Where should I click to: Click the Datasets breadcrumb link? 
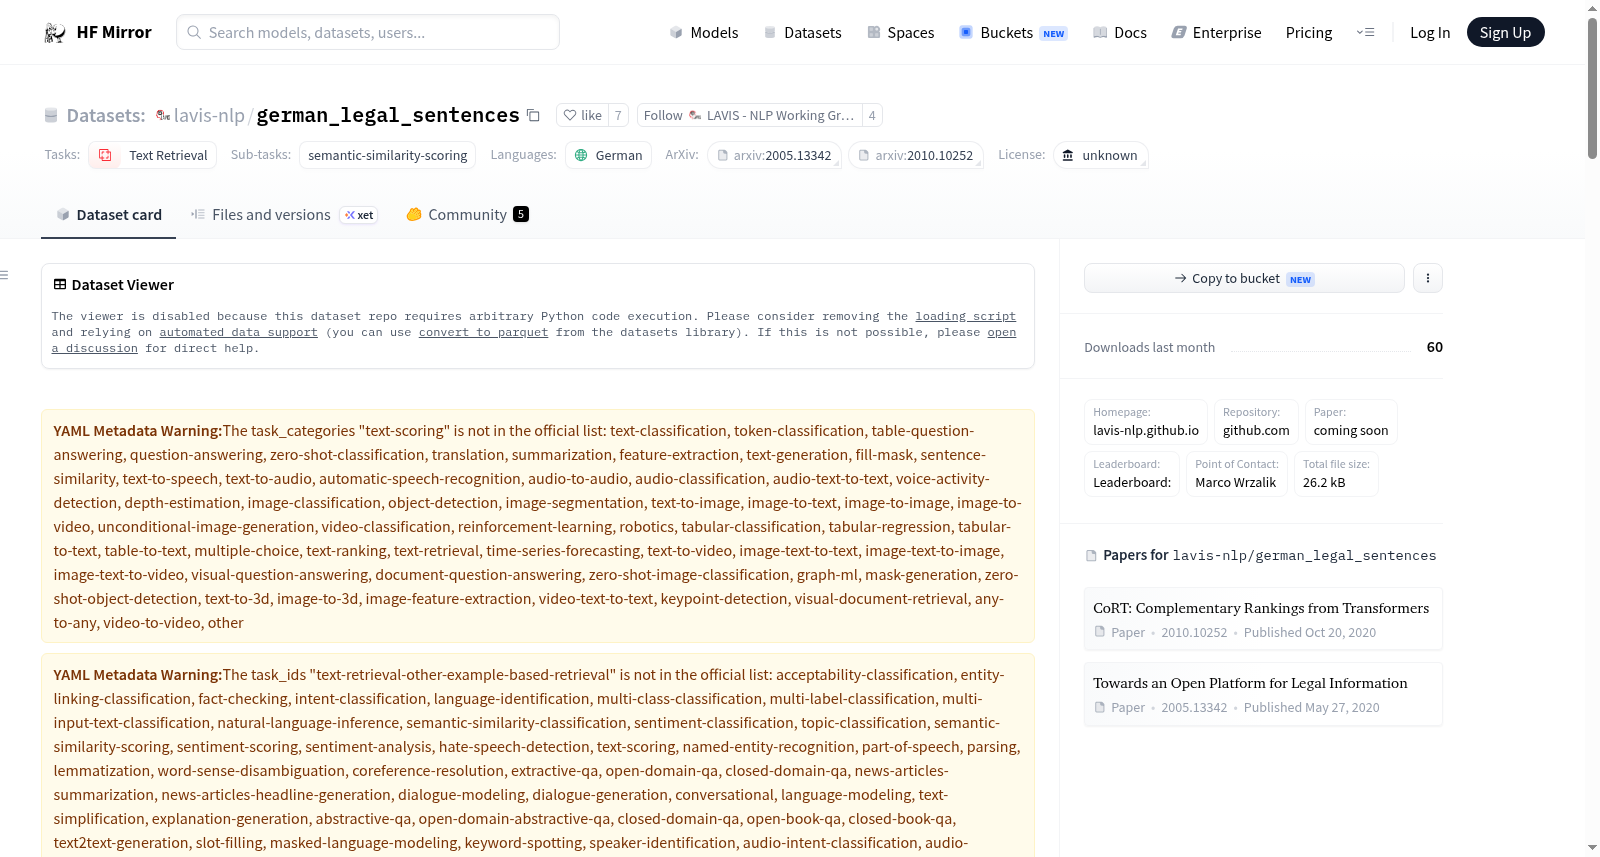coord(106,115)
